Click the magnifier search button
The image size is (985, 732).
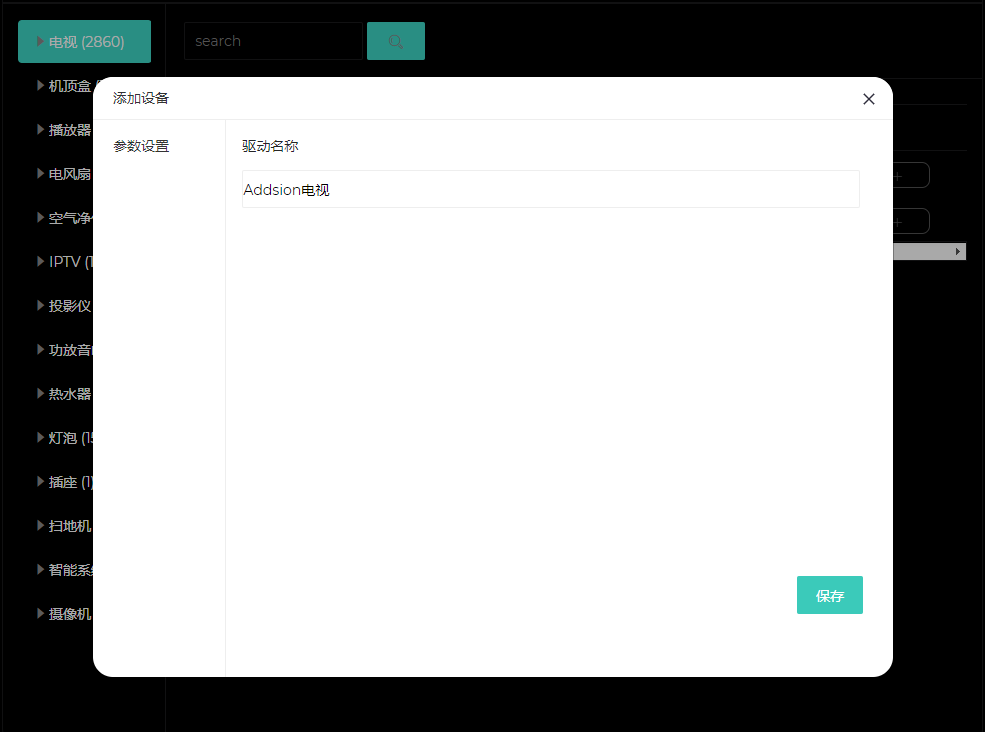(396, 41)
